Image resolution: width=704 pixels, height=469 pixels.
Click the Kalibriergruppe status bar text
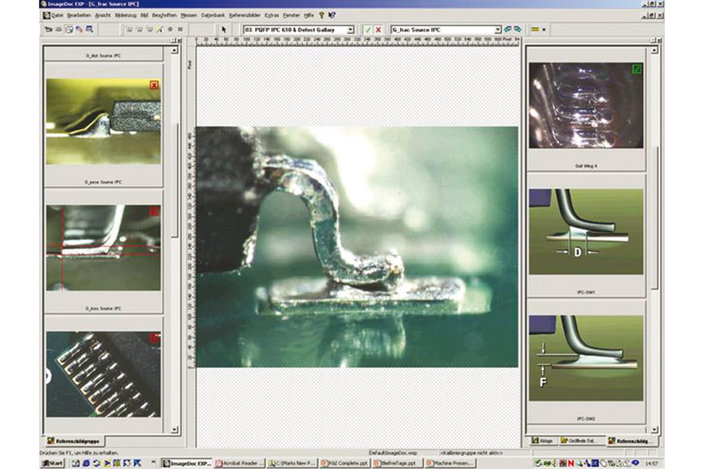pos(471,453)
